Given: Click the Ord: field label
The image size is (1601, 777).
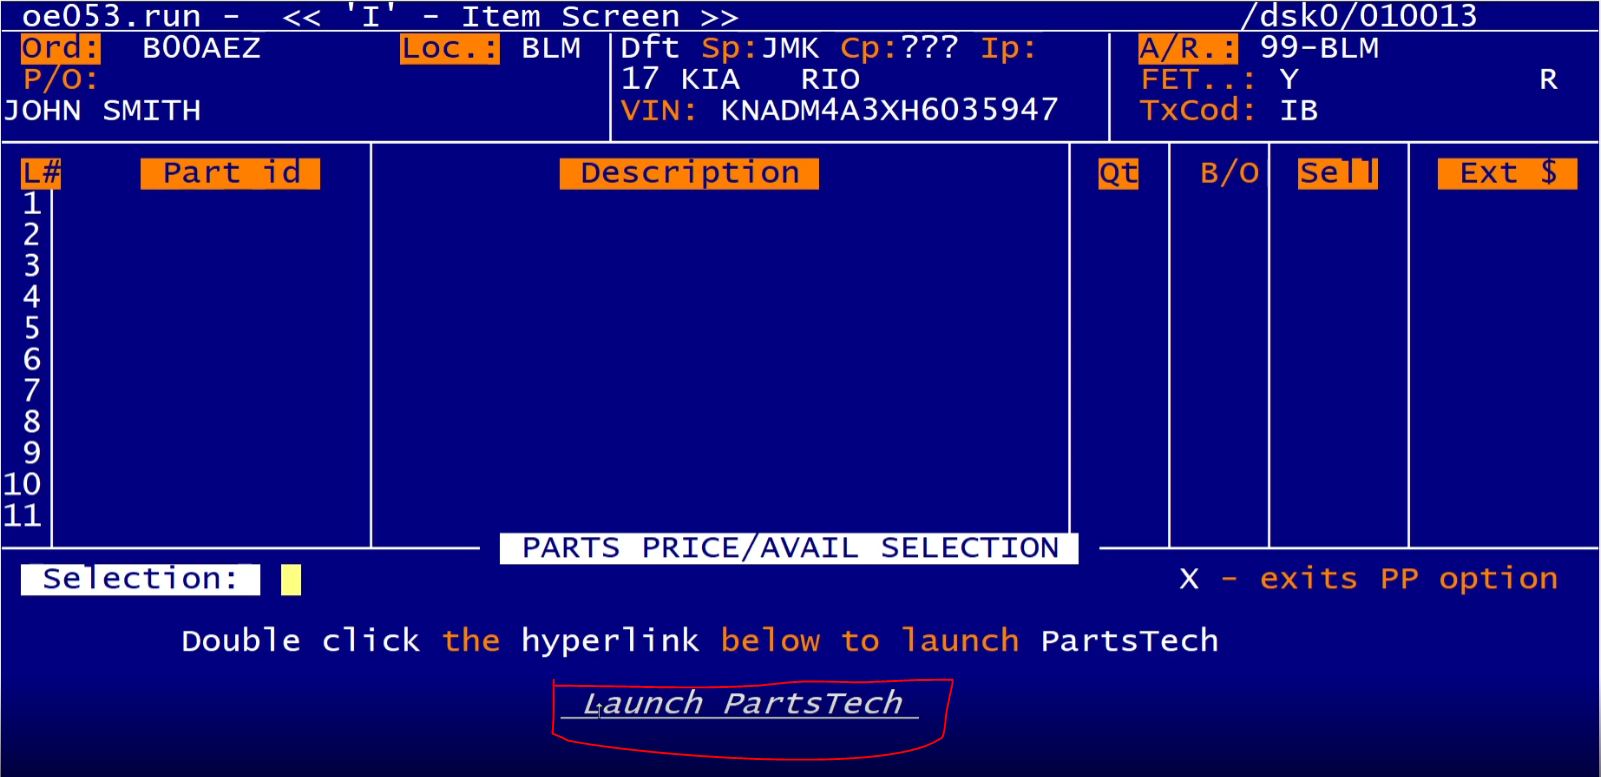Looking at the screenshot, I should click(x=61, y=48).
